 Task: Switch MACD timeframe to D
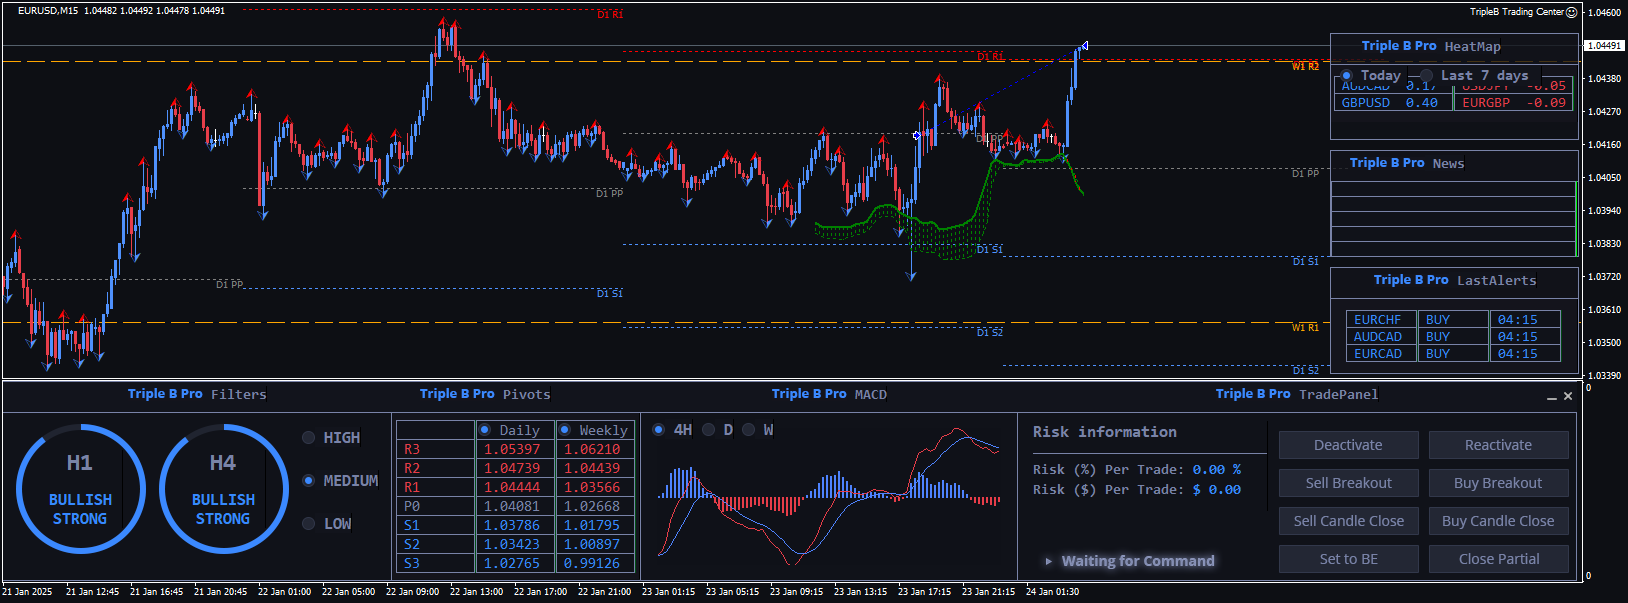[709, 430]
